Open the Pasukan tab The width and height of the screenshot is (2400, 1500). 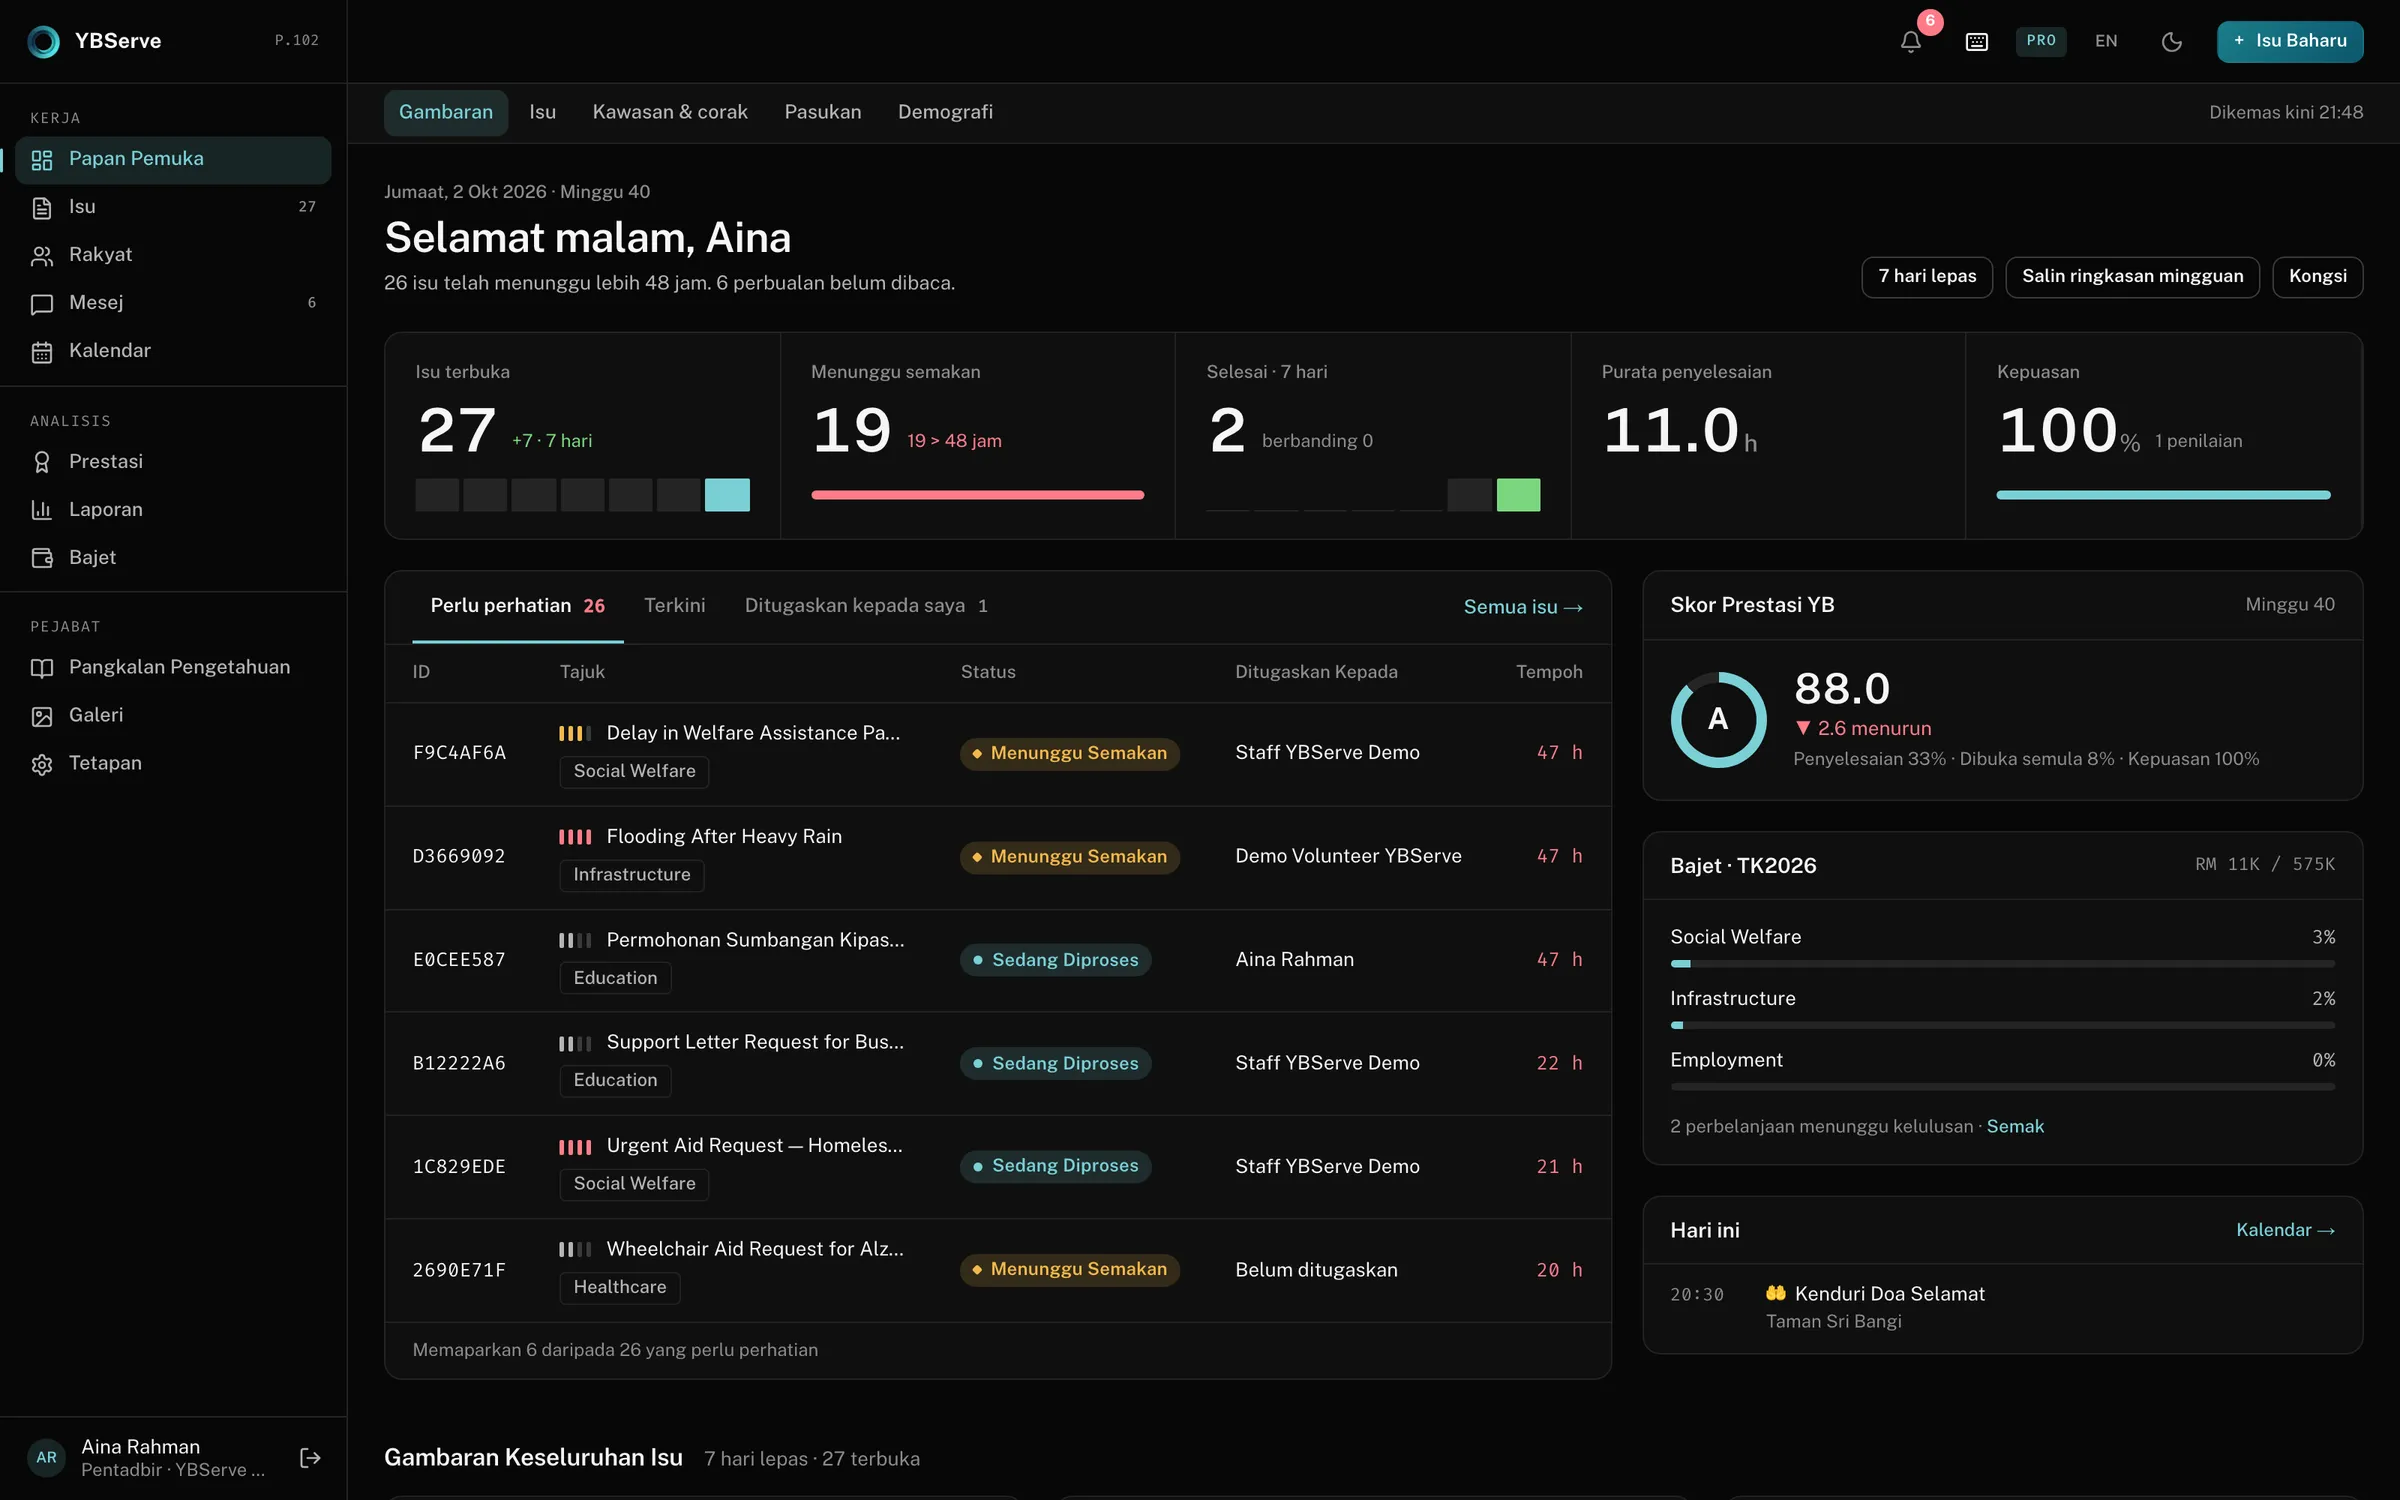(x=822, y=112)
